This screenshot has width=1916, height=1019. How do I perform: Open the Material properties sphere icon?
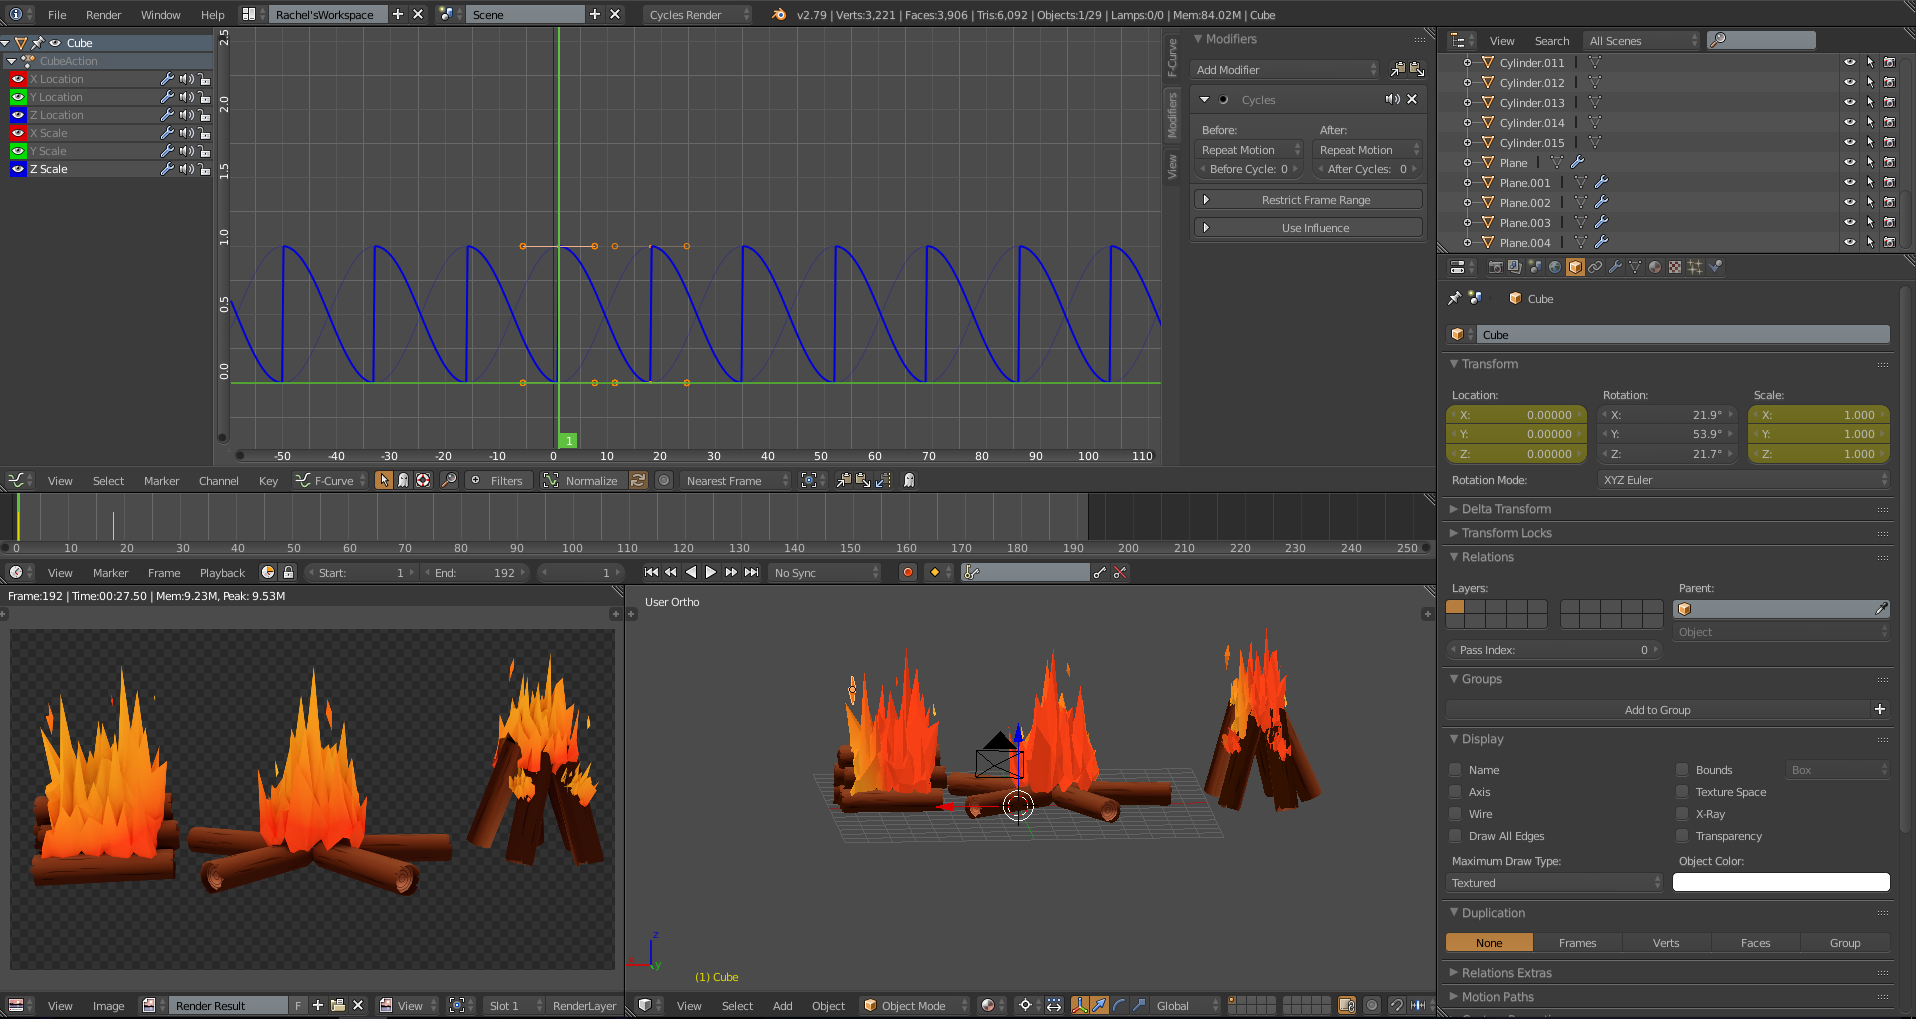point(1656,267)
